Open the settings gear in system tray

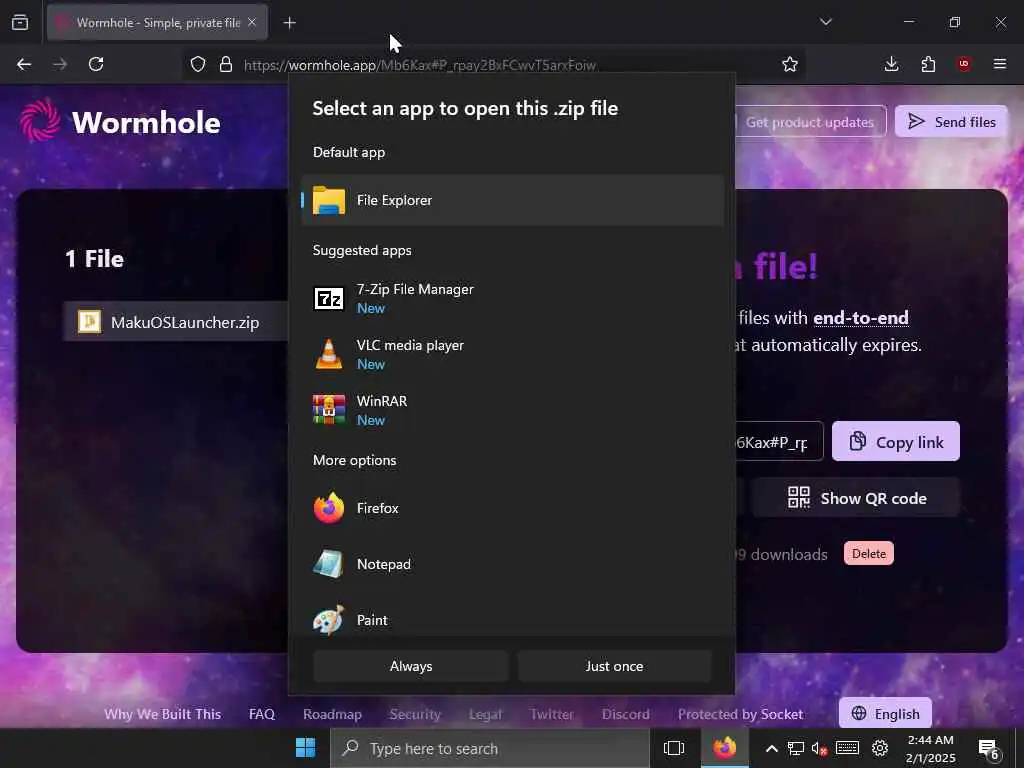click(880, 748)
